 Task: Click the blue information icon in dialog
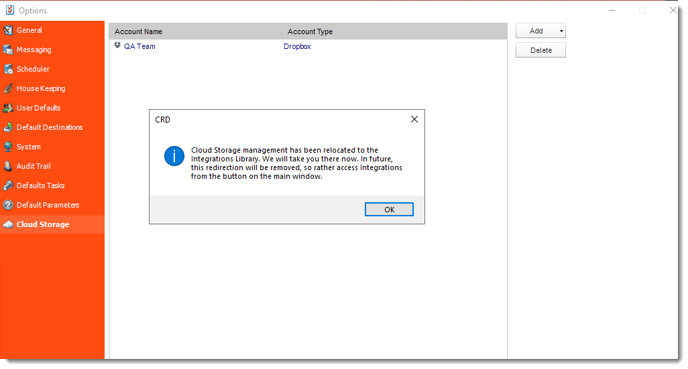pos(174,156)
